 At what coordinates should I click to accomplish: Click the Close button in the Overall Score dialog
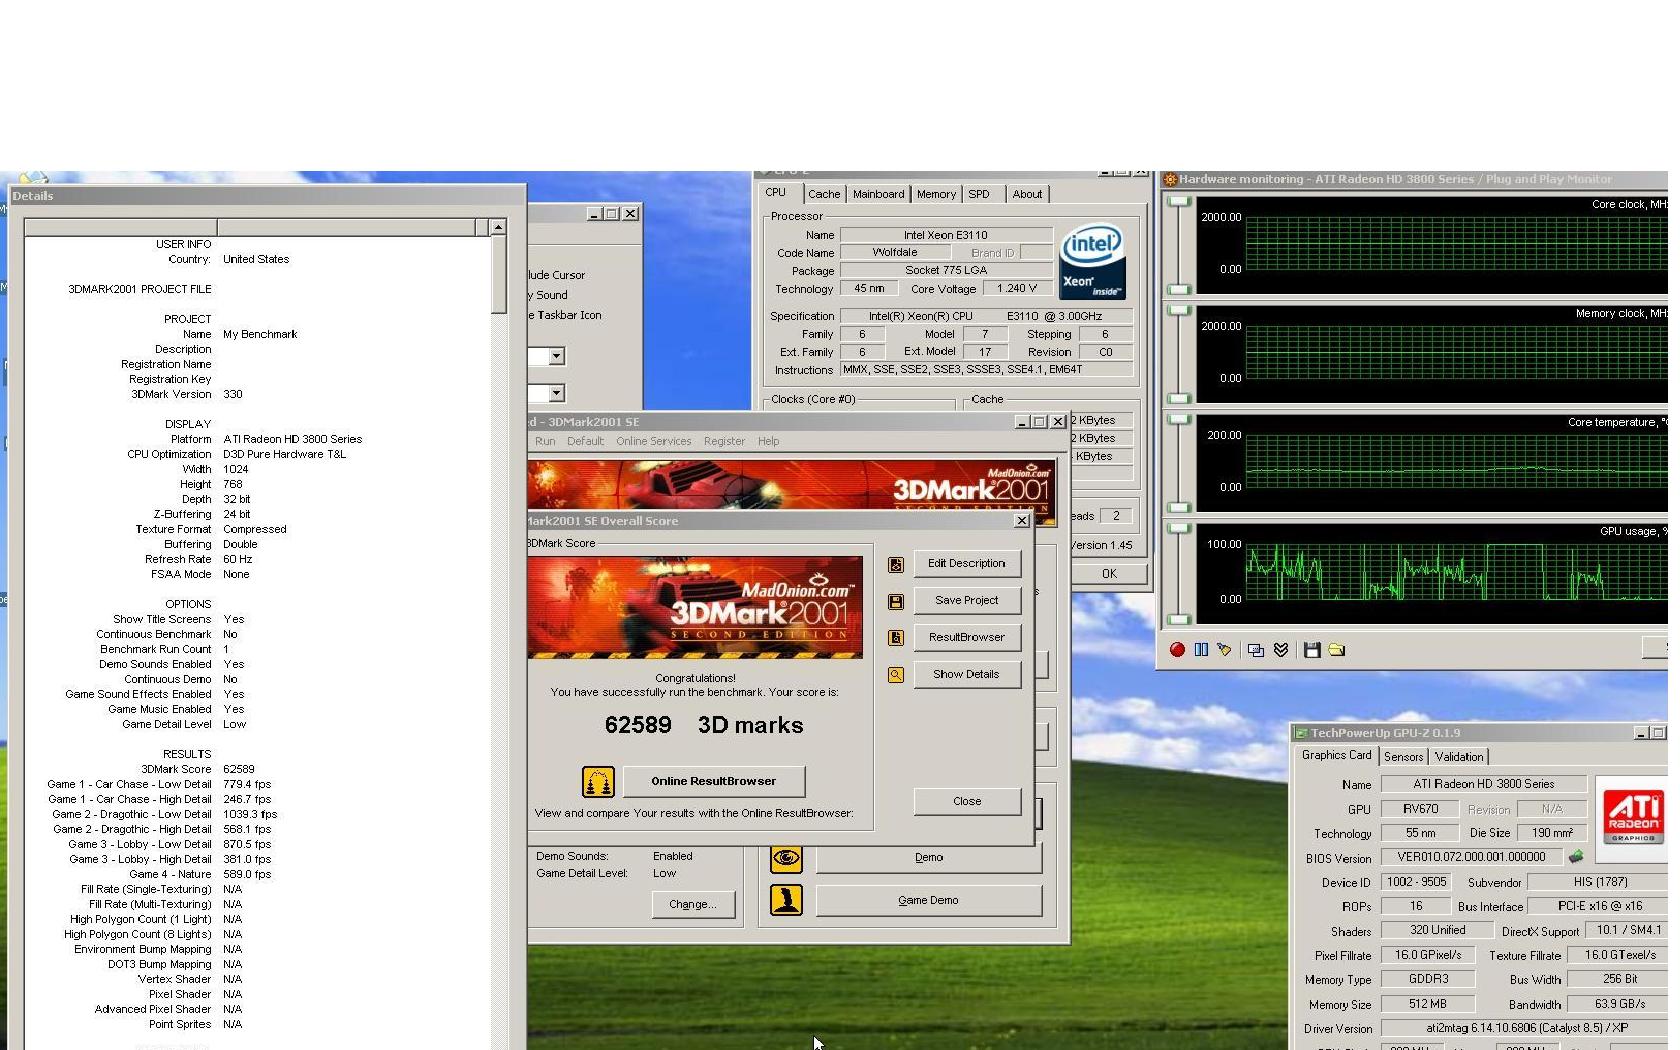[x=967, y=801]
